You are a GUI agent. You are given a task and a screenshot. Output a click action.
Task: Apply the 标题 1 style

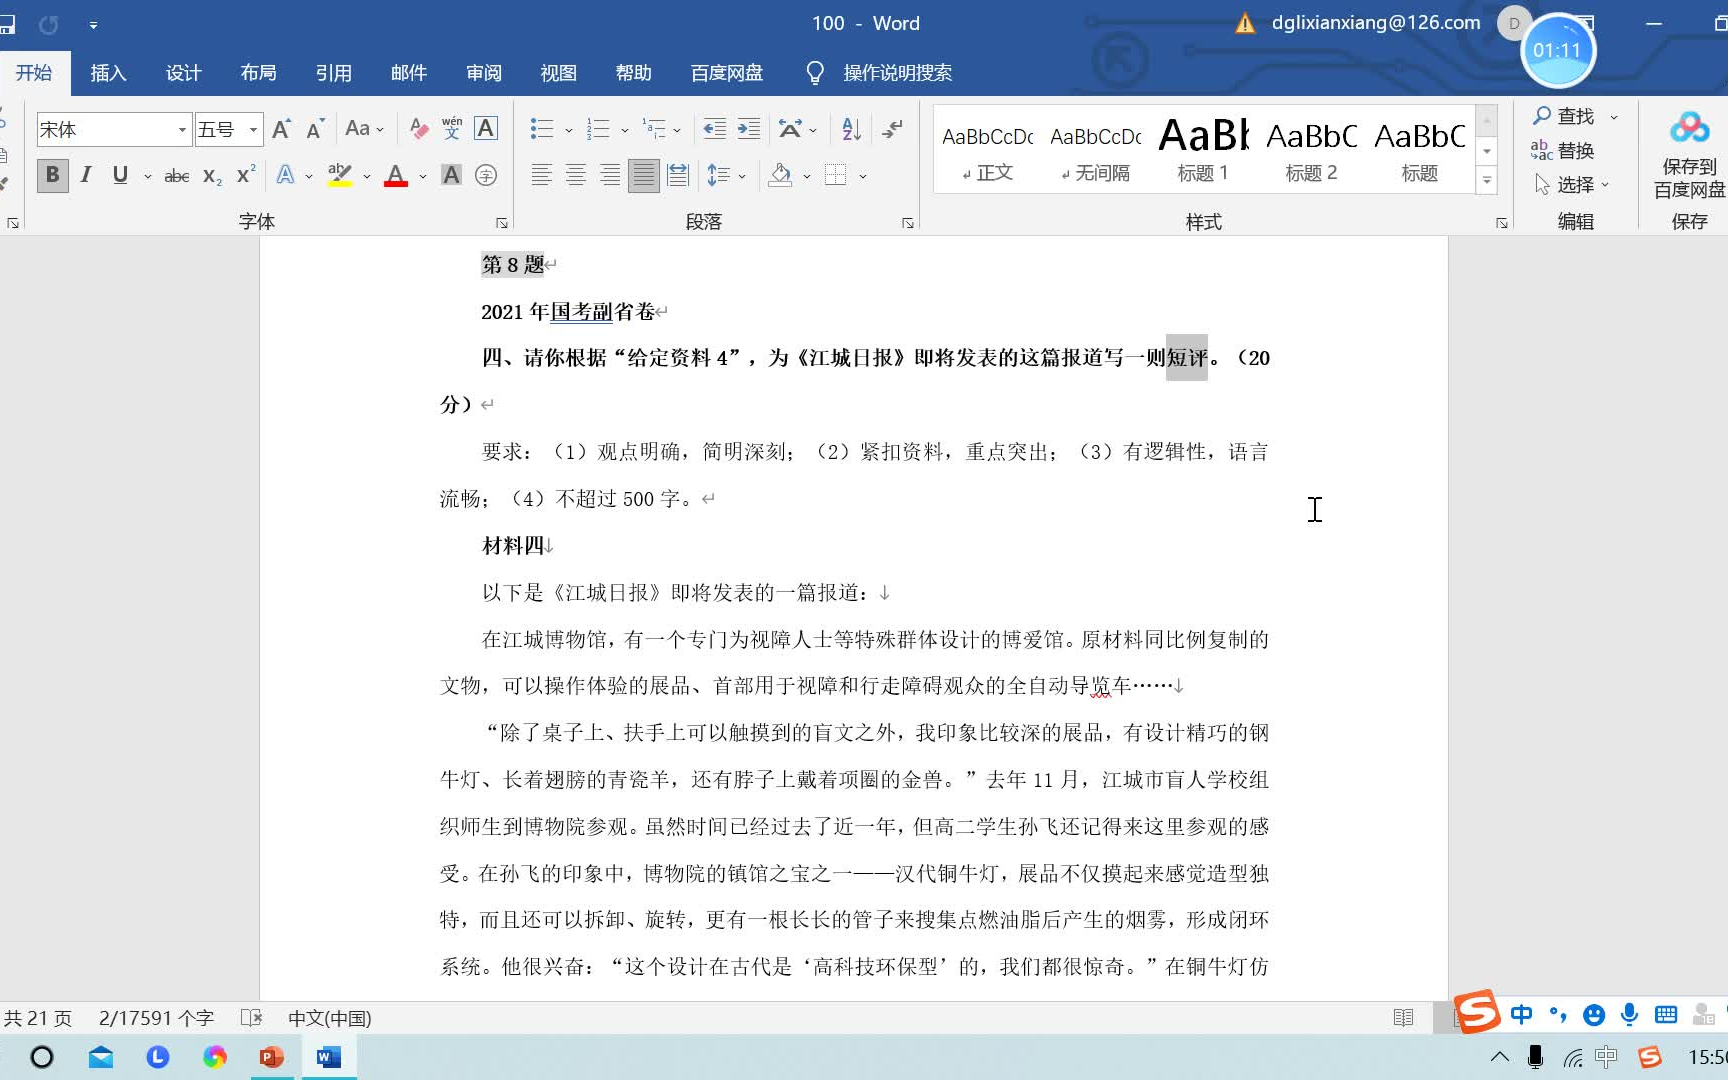pyautogui.click(x=1203, y=149)
